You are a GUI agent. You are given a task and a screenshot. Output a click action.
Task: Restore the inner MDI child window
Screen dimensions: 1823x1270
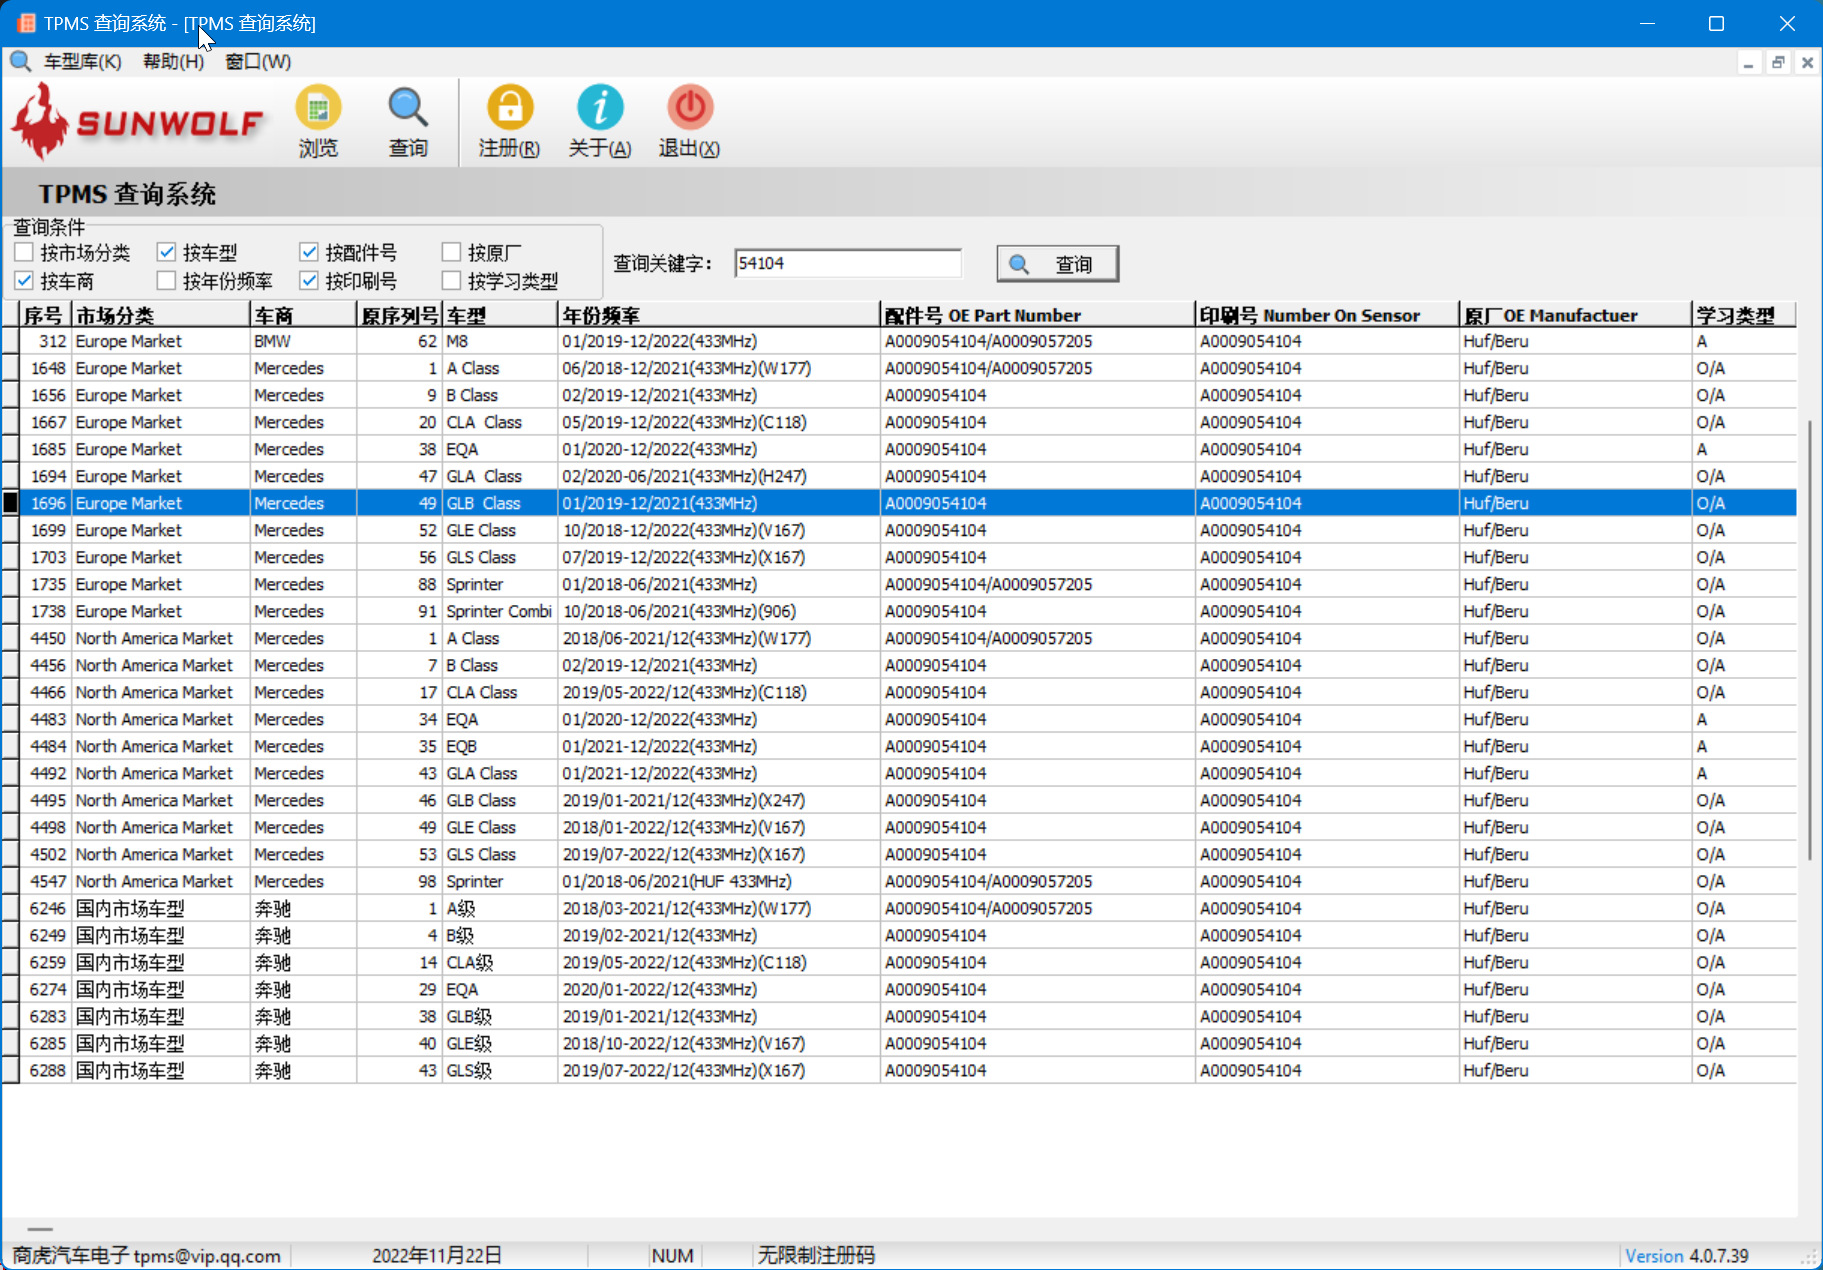[x=1777, y=63]
